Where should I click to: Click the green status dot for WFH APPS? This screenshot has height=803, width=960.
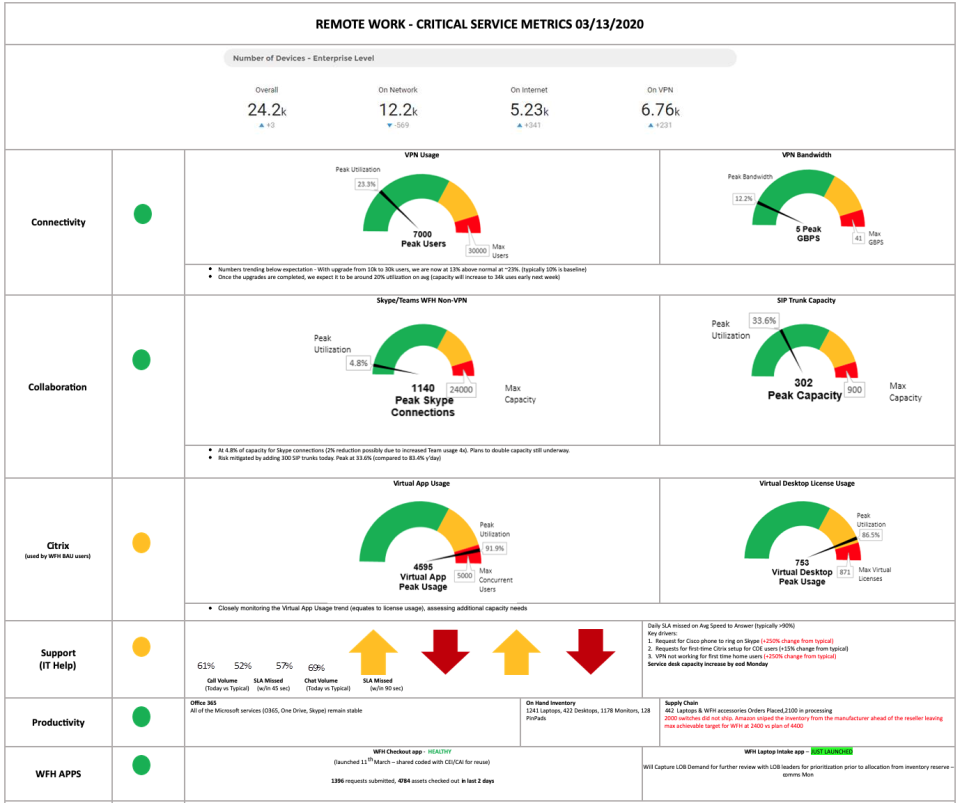[142, 765]
